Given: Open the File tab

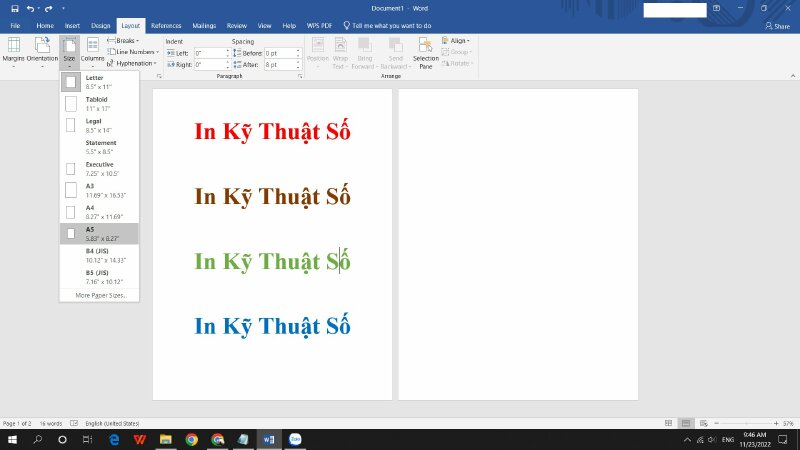Looking at the screenshot, I should 15,26.
